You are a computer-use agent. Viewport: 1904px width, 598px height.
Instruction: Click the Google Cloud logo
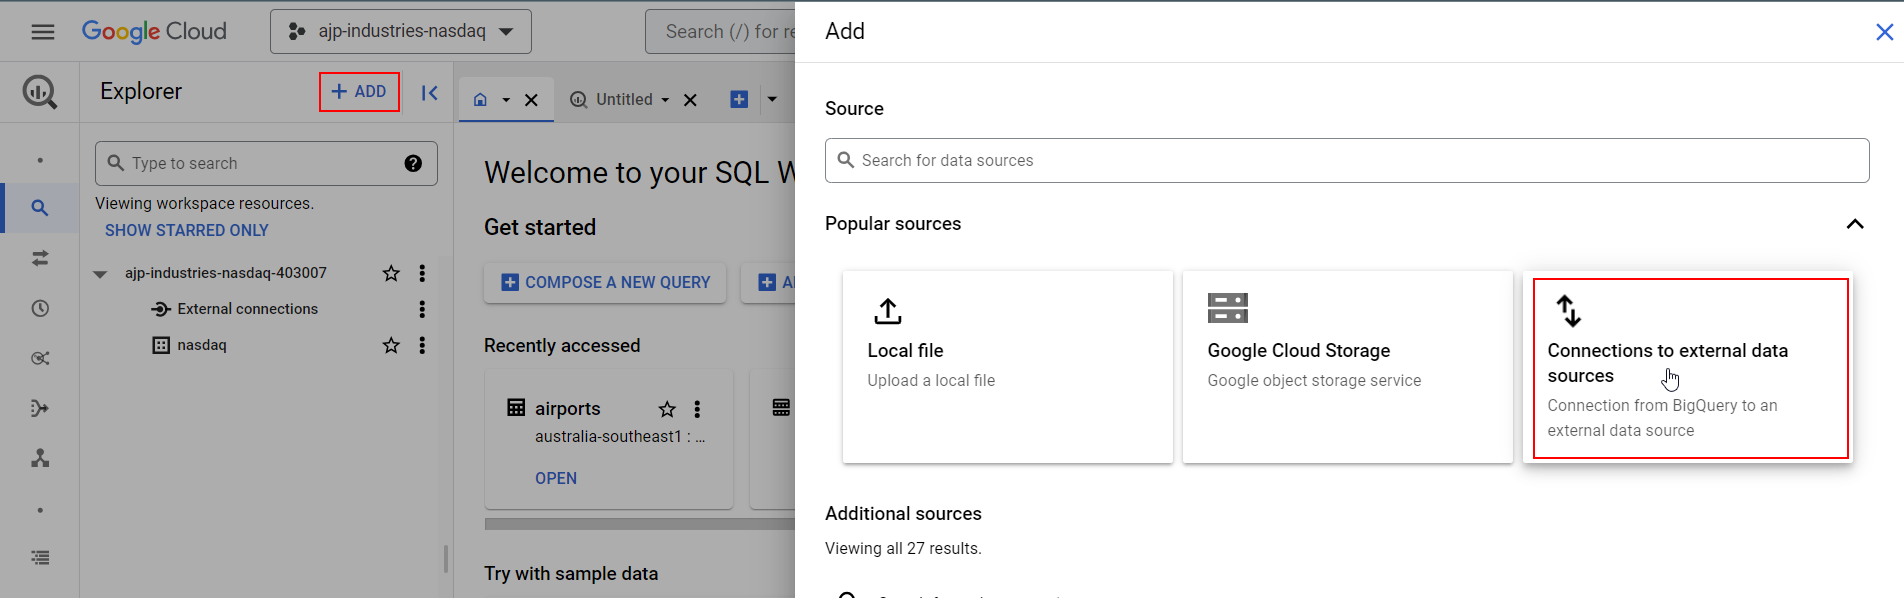click(154, 32)
